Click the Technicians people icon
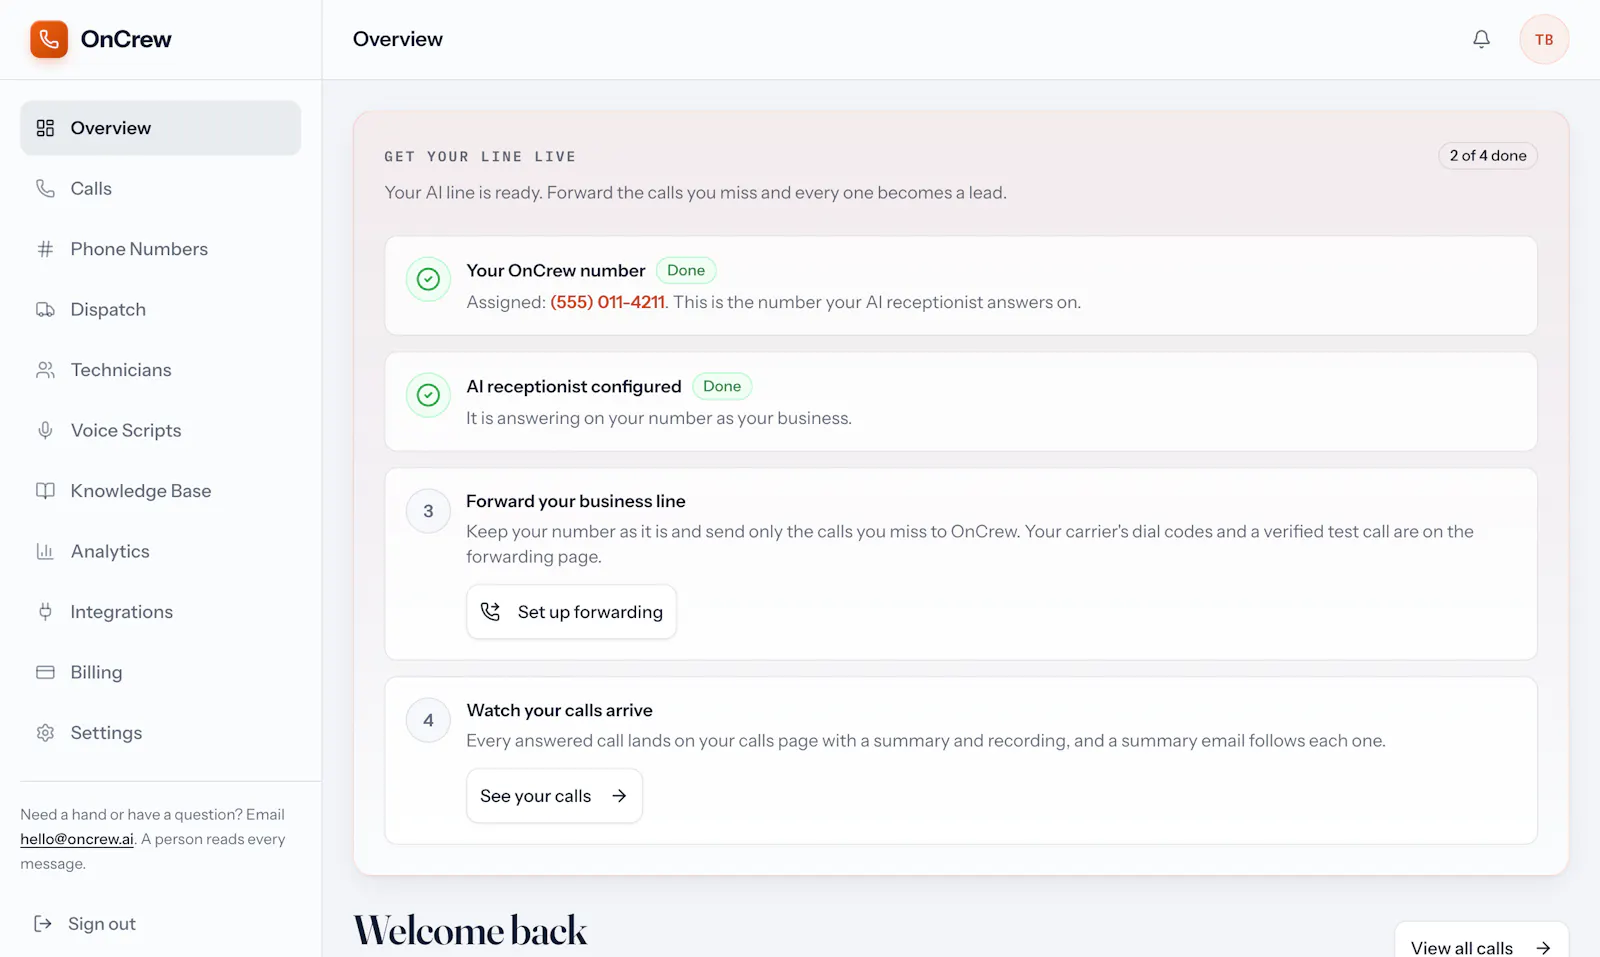1600x957 pixels. 45,370
